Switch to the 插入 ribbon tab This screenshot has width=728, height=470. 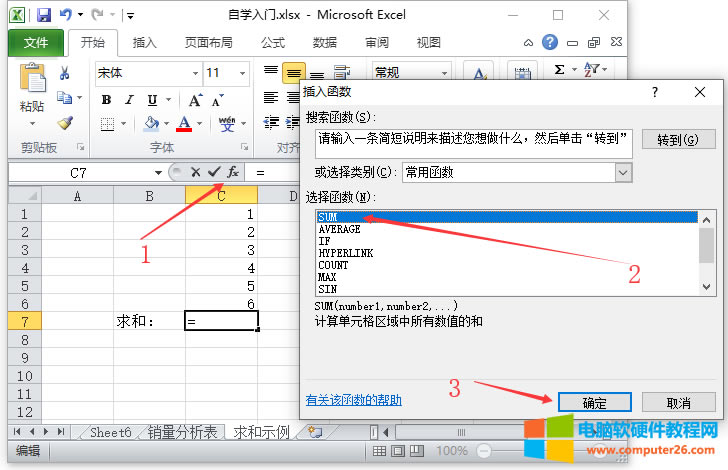[x=144, y=43]
